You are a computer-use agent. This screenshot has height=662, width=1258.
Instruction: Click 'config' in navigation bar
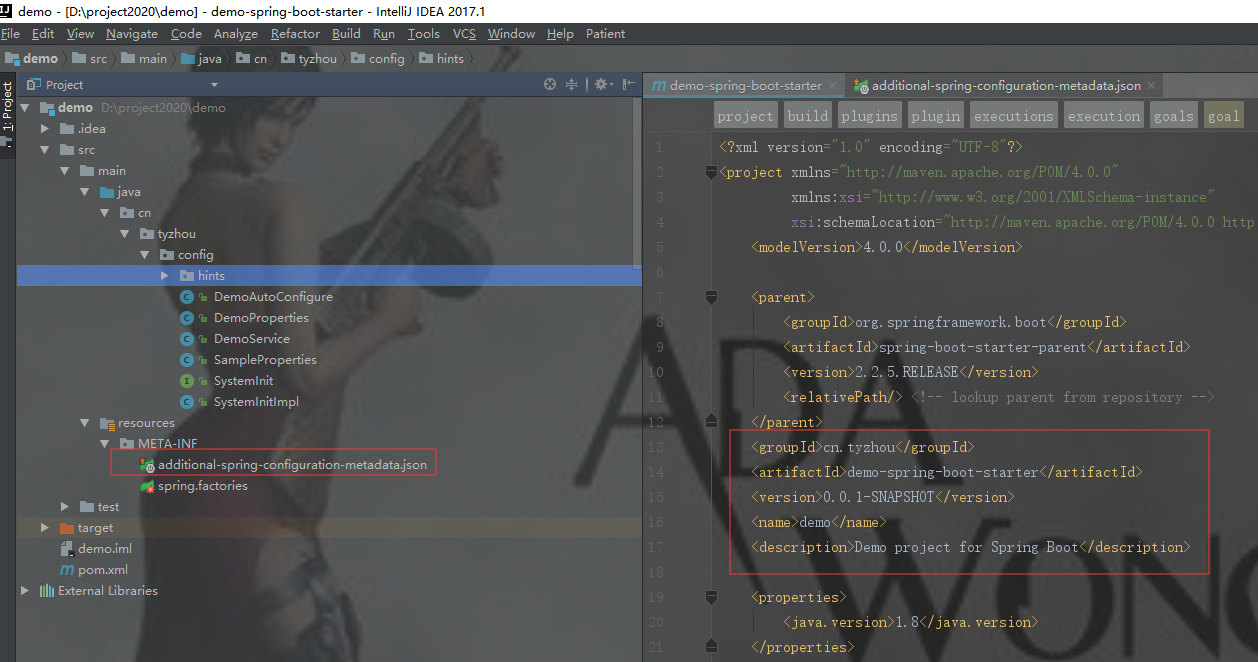pyautogui.click(x=376, y=59)
